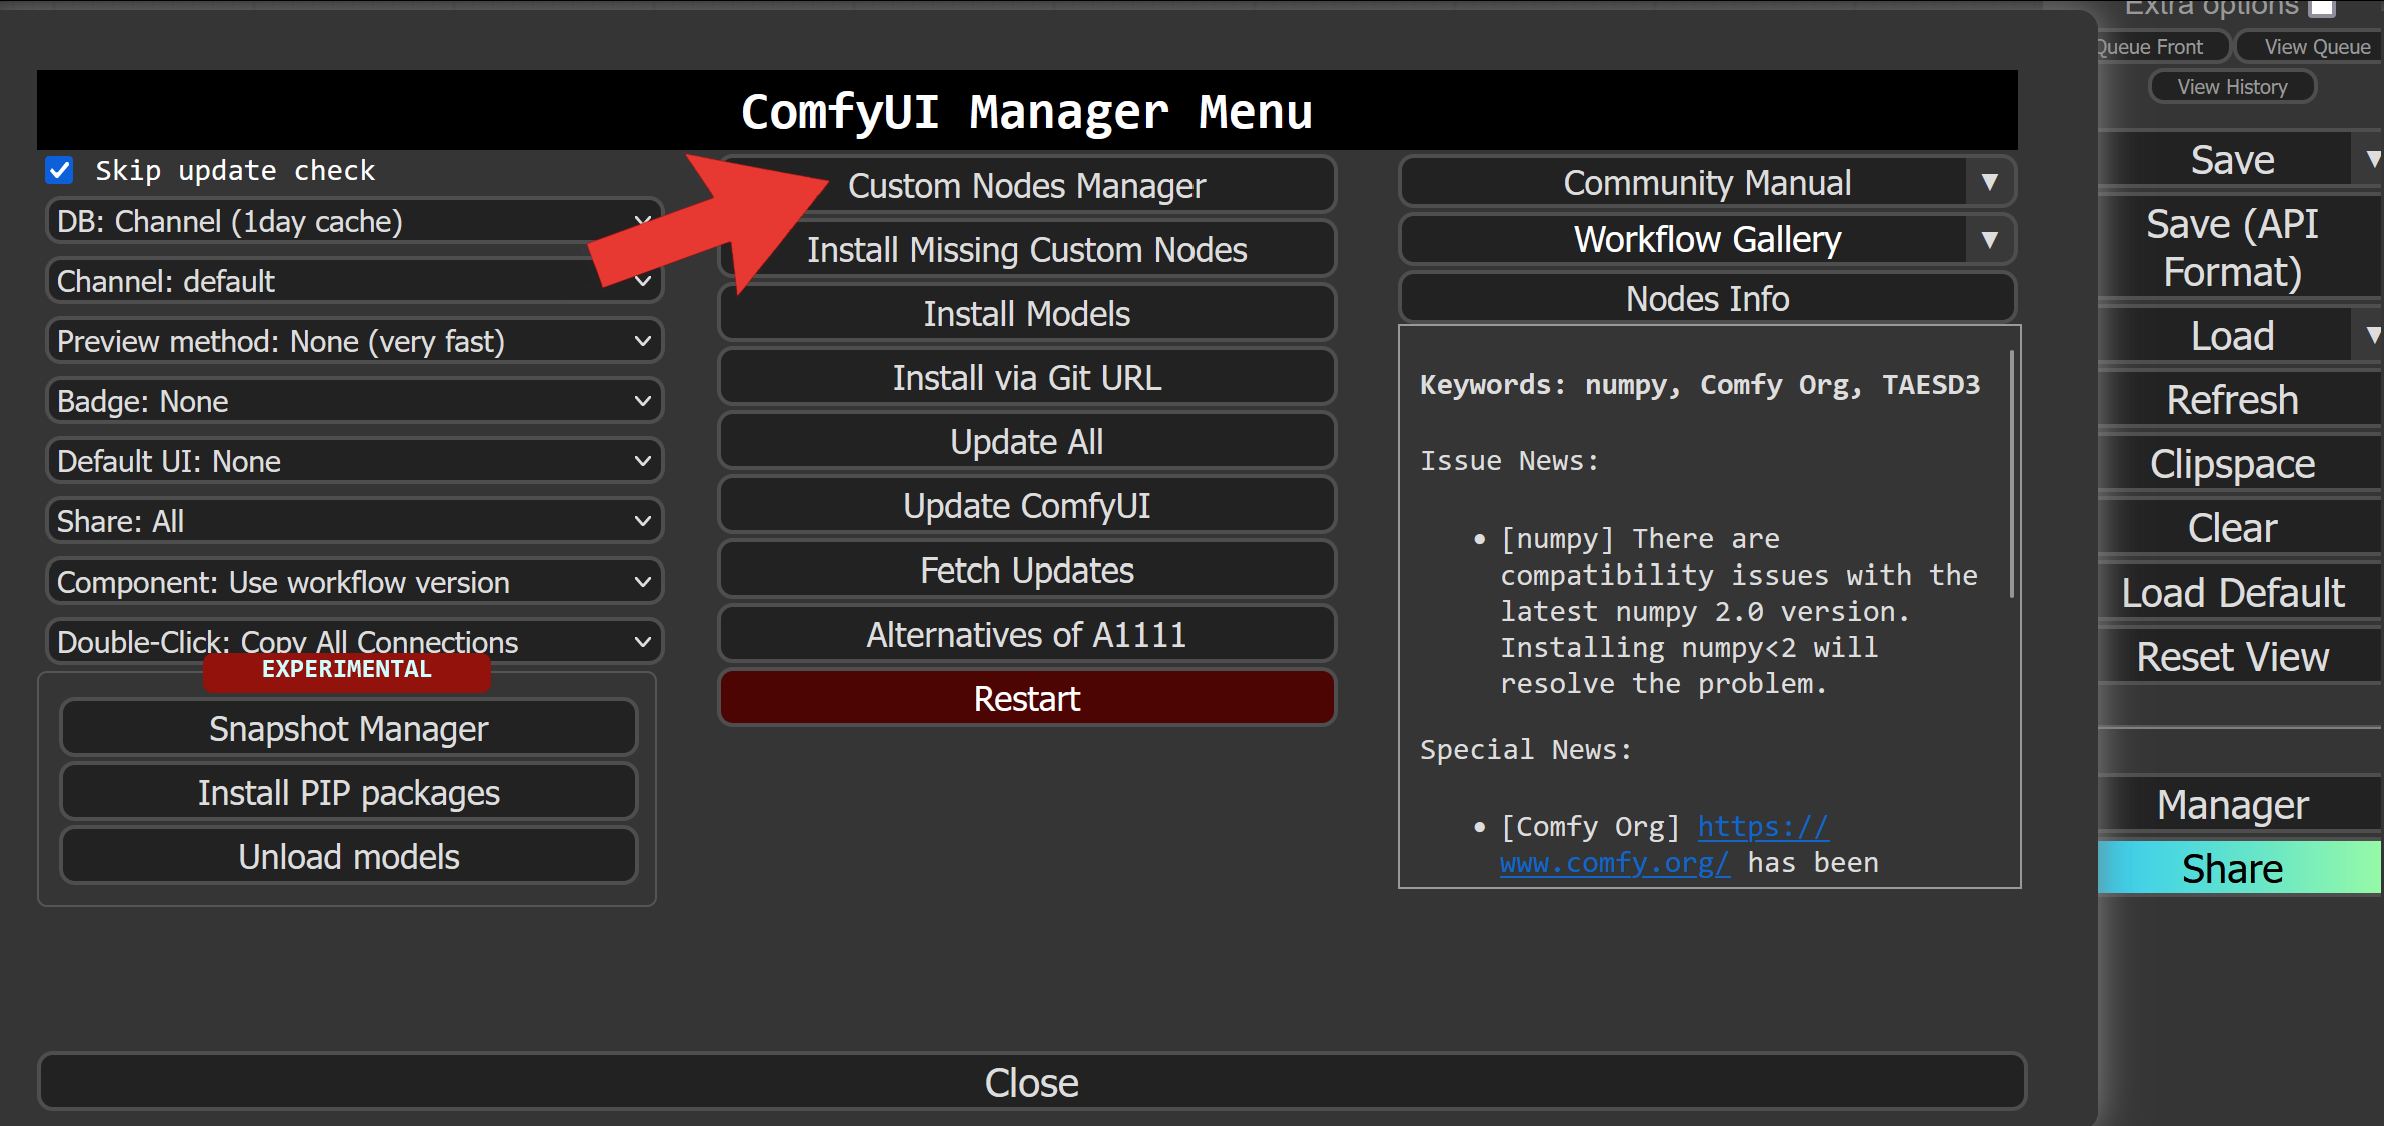The image size is (2384, 1126).
Task: Expand the Community Manual dropdown
Action: click(1990, 181)
